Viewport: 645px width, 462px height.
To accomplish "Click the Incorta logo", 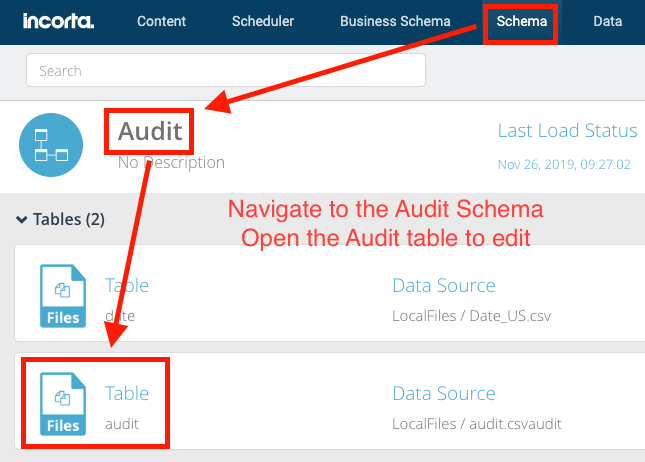I will coord(58,21).
